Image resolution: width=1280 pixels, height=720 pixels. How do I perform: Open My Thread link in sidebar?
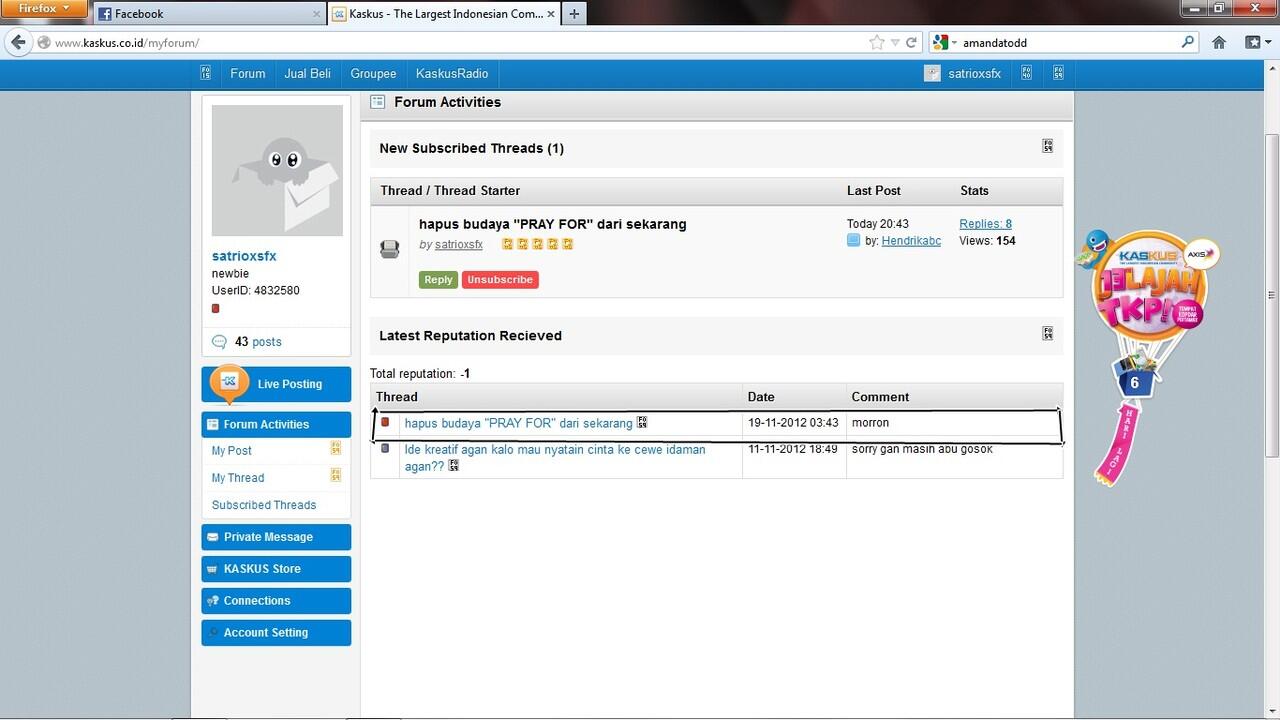(x=238, y=478)
